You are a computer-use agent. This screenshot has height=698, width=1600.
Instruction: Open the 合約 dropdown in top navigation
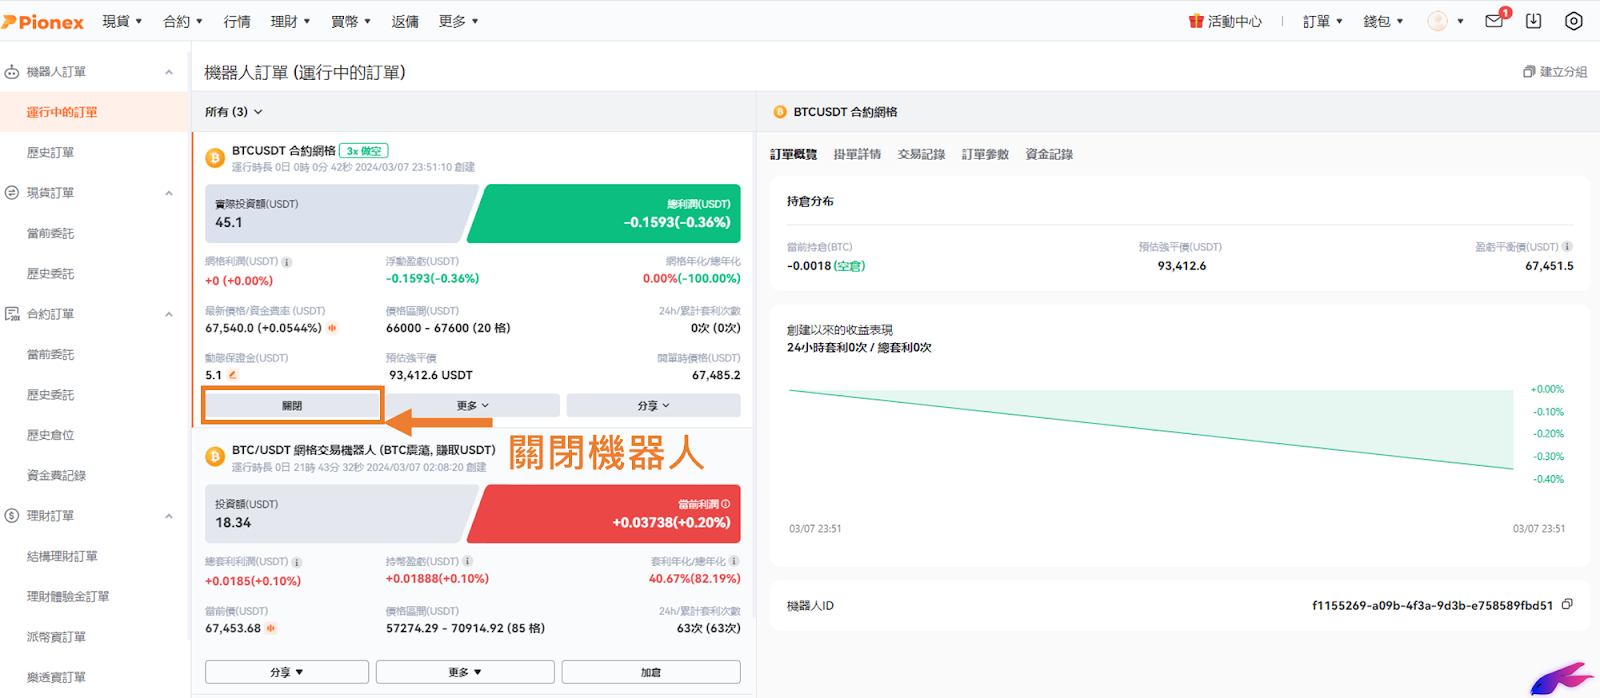[183, 21]
